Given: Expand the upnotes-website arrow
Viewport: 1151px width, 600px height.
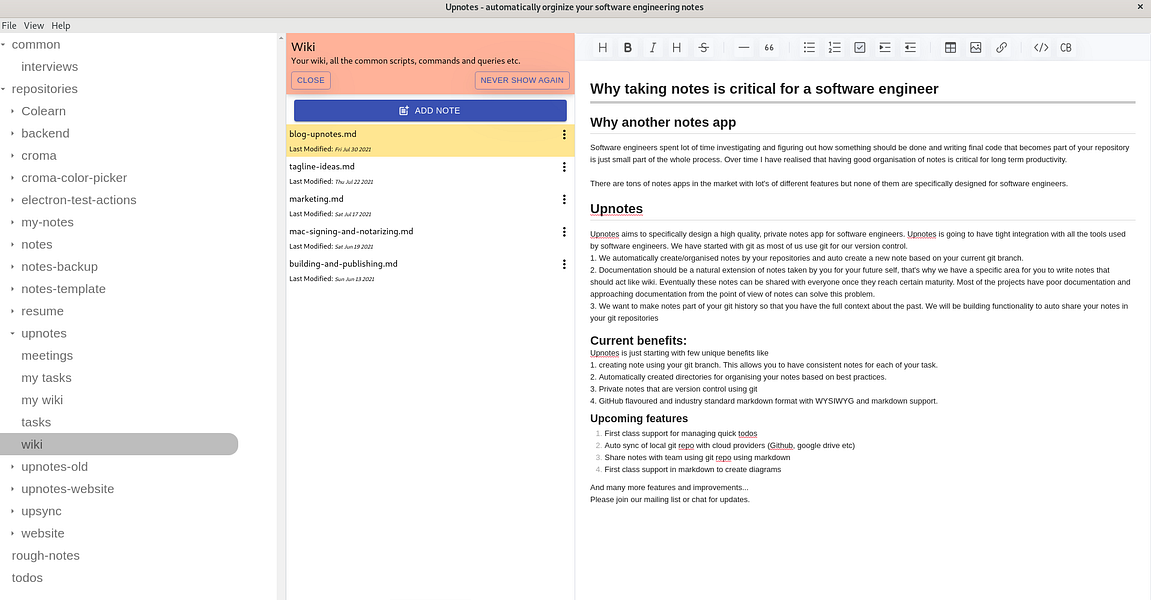Looking at the screenshot, I should tap(12, 489).
